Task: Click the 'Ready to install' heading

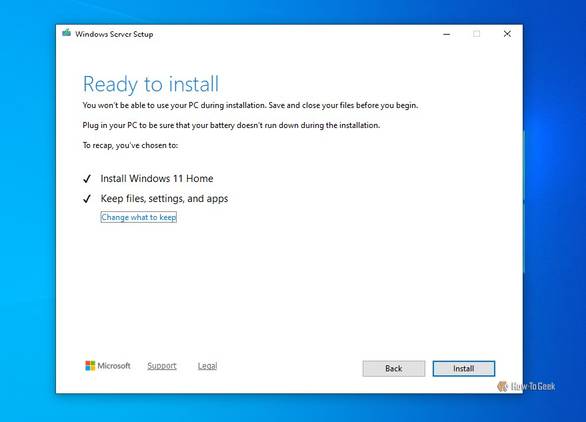Action: [x=151, y=84]
